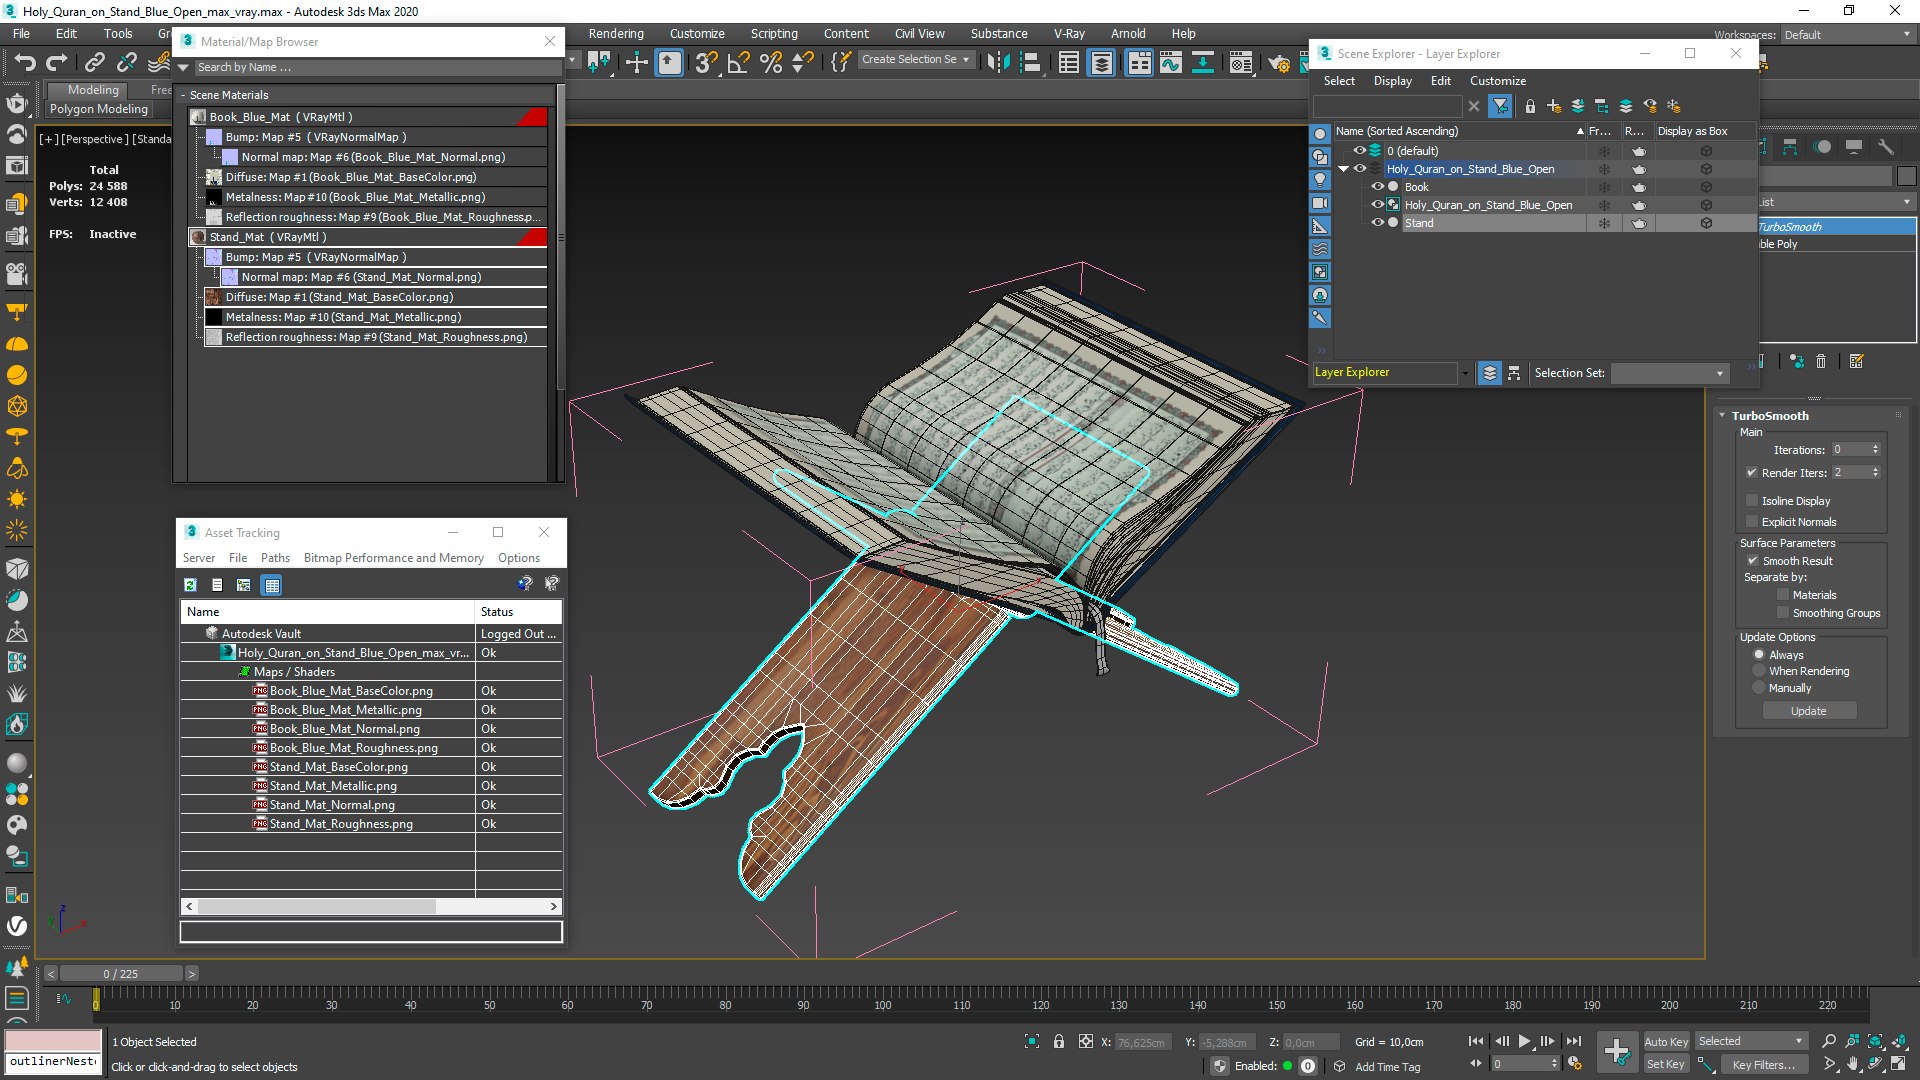Open Time Configuration clock icon
1920x1080 pixels.
click(1575, 1064)
